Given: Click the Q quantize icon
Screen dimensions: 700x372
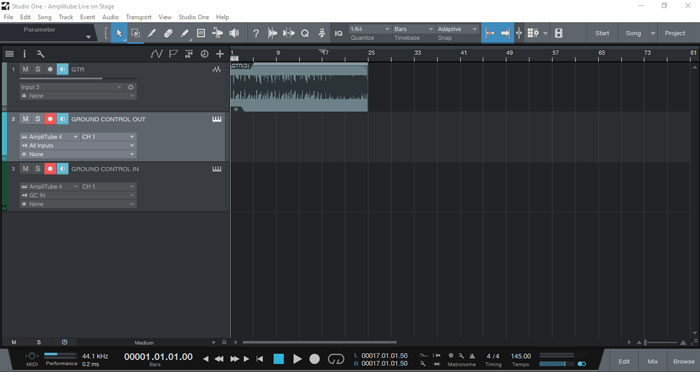Looking at the screenshot, I should (x=305, y=33).
